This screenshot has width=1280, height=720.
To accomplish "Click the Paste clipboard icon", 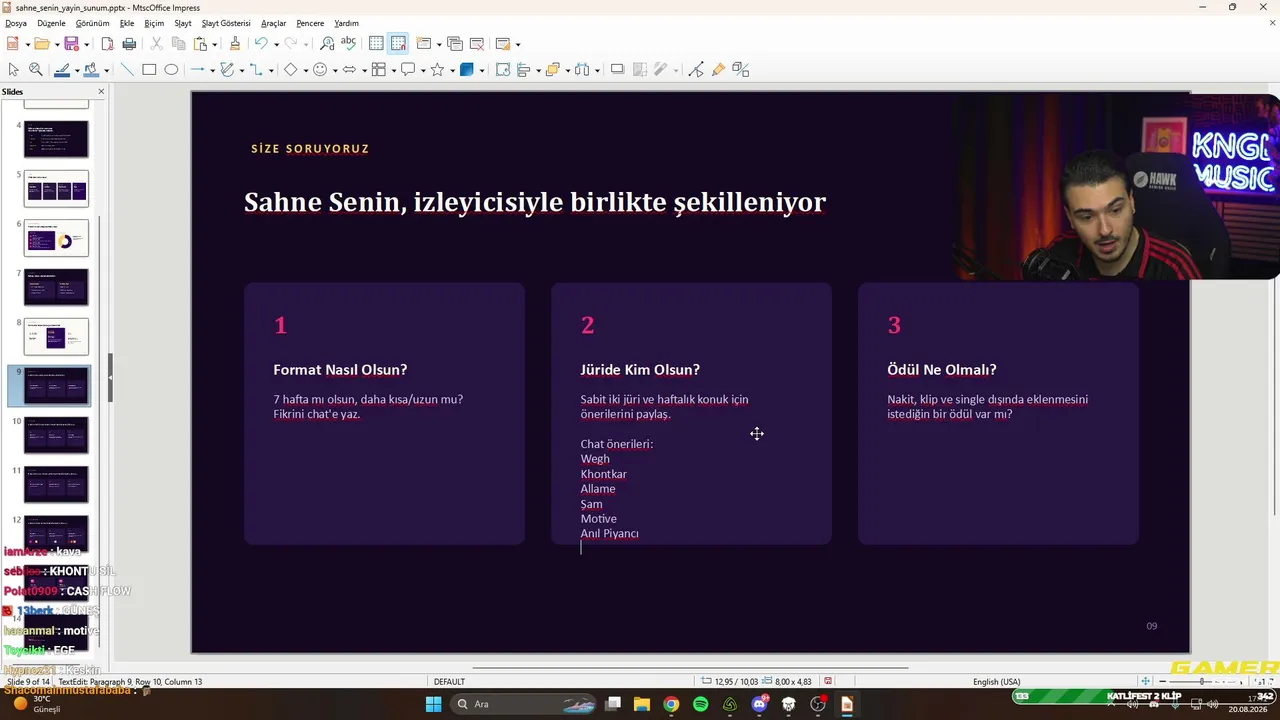I will [x=200, y=44].
